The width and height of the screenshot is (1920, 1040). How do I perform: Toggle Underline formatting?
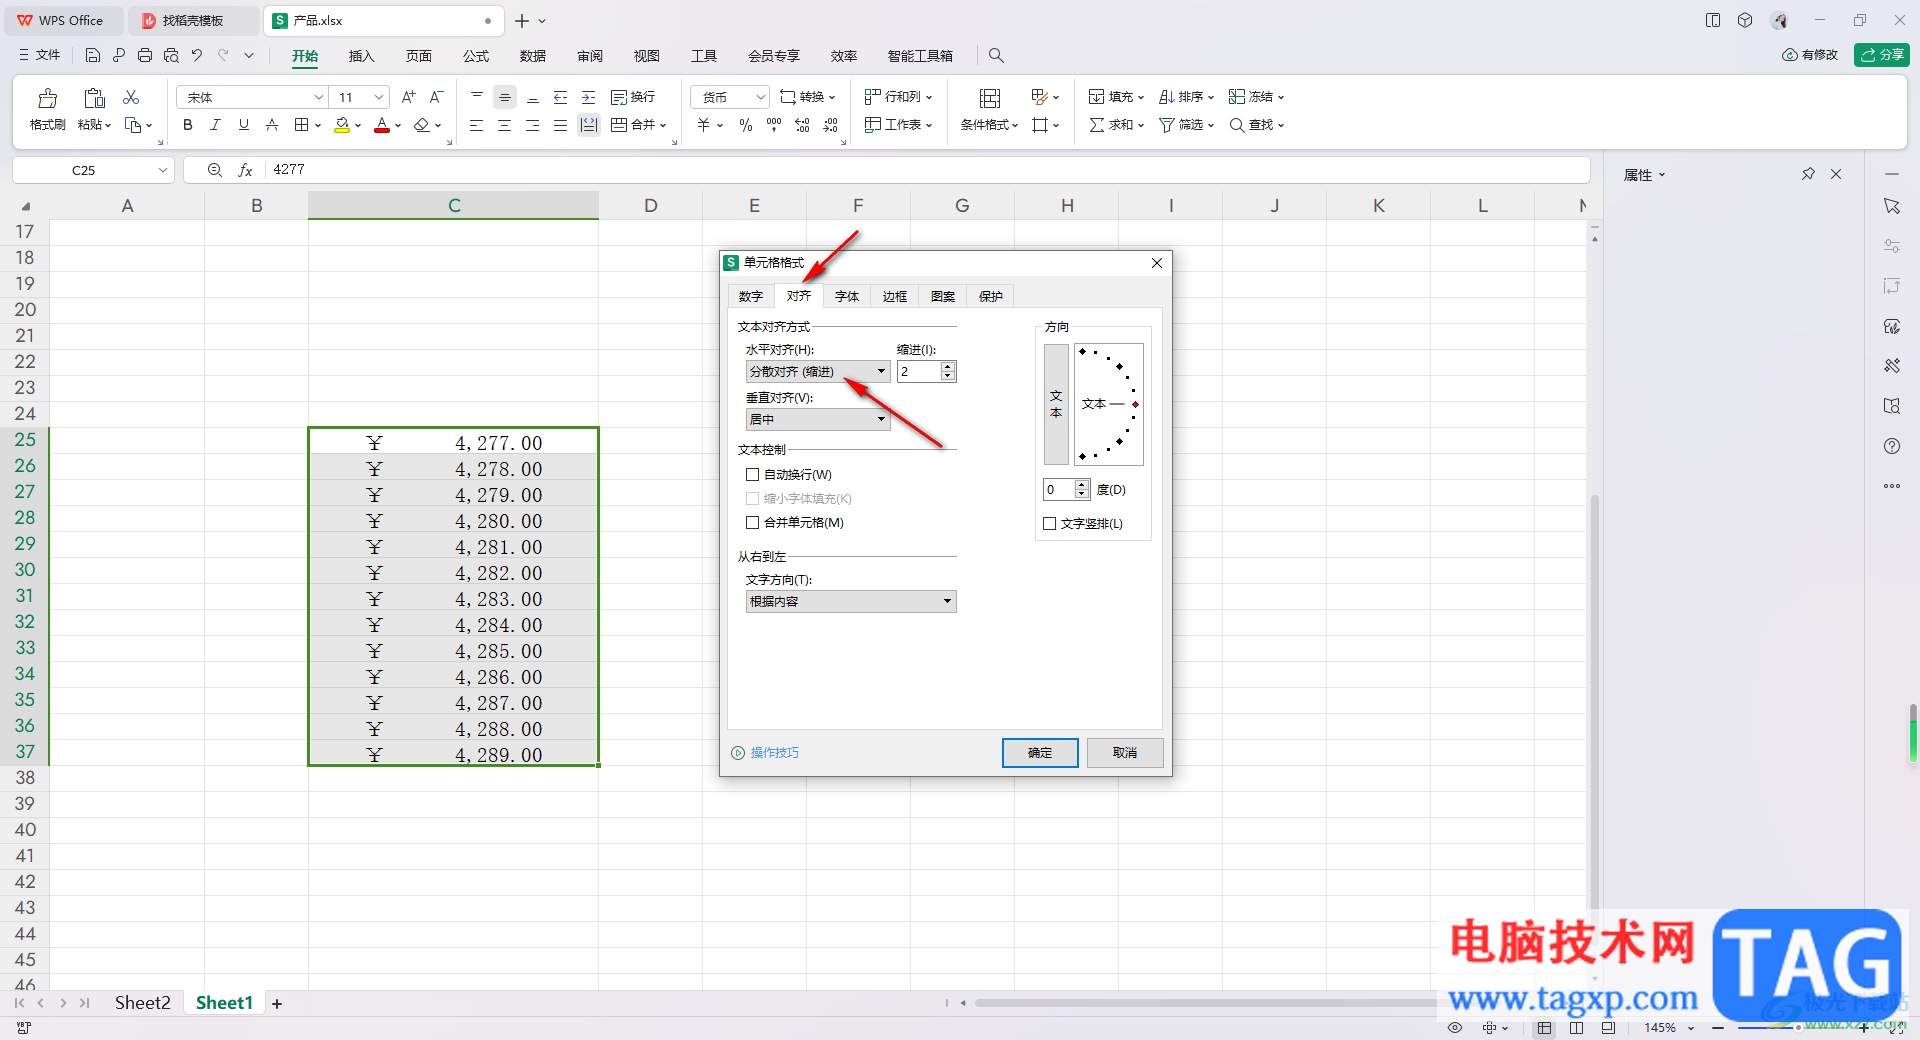coord(243,125)
